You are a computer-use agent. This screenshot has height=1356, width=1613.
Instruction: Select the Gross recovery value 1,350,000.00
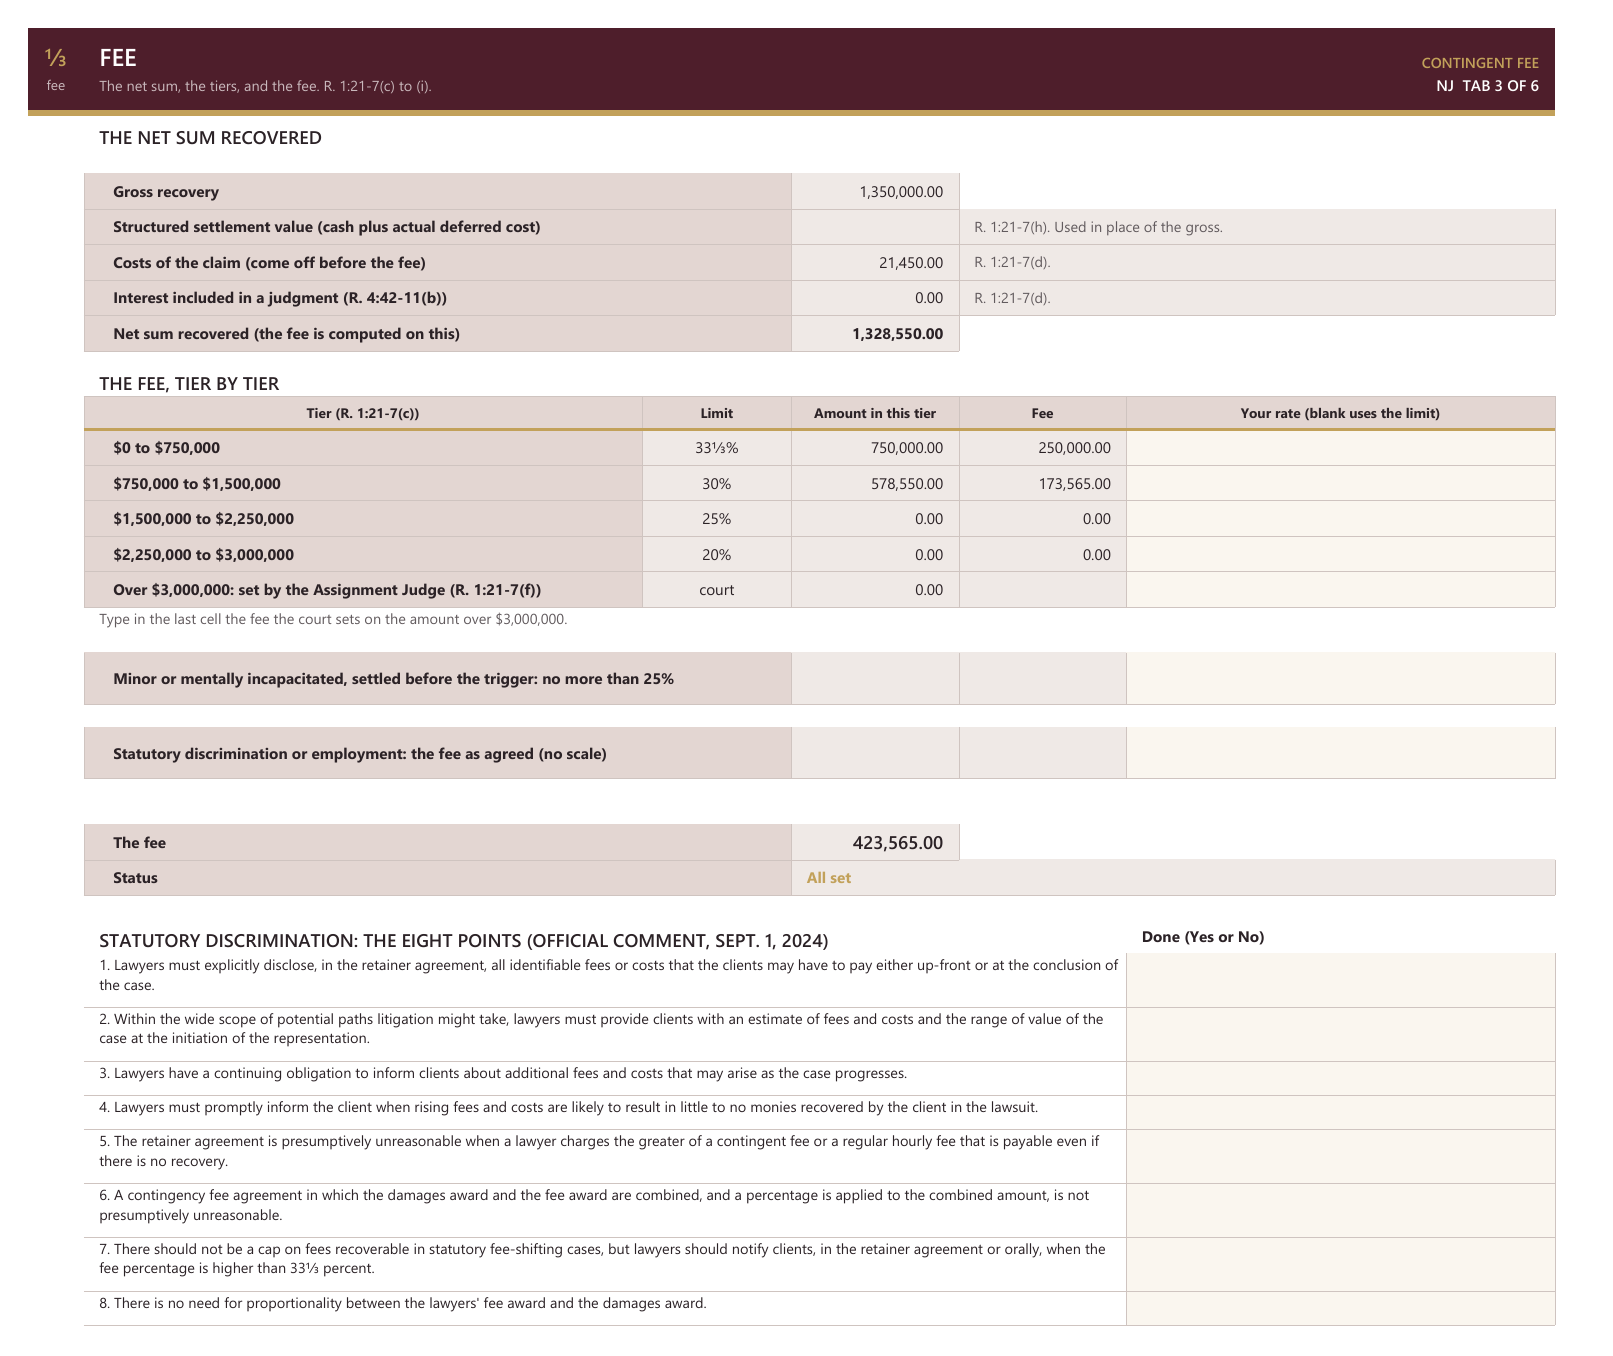coord(875,192)
